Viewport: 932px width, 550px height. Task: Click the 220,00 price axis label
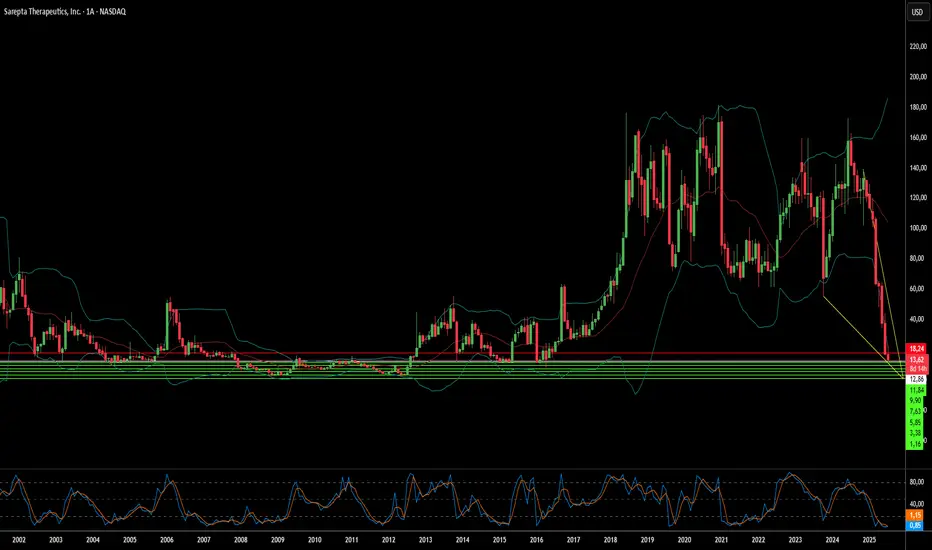pos(918,46)
